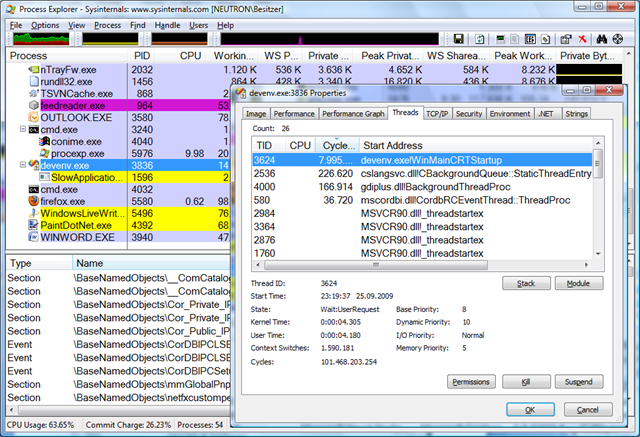Click the DLL/handle view toolbar icon
The width and height of the screenshot is (640, 437).
pyautogui.click(x=546, y=39)
